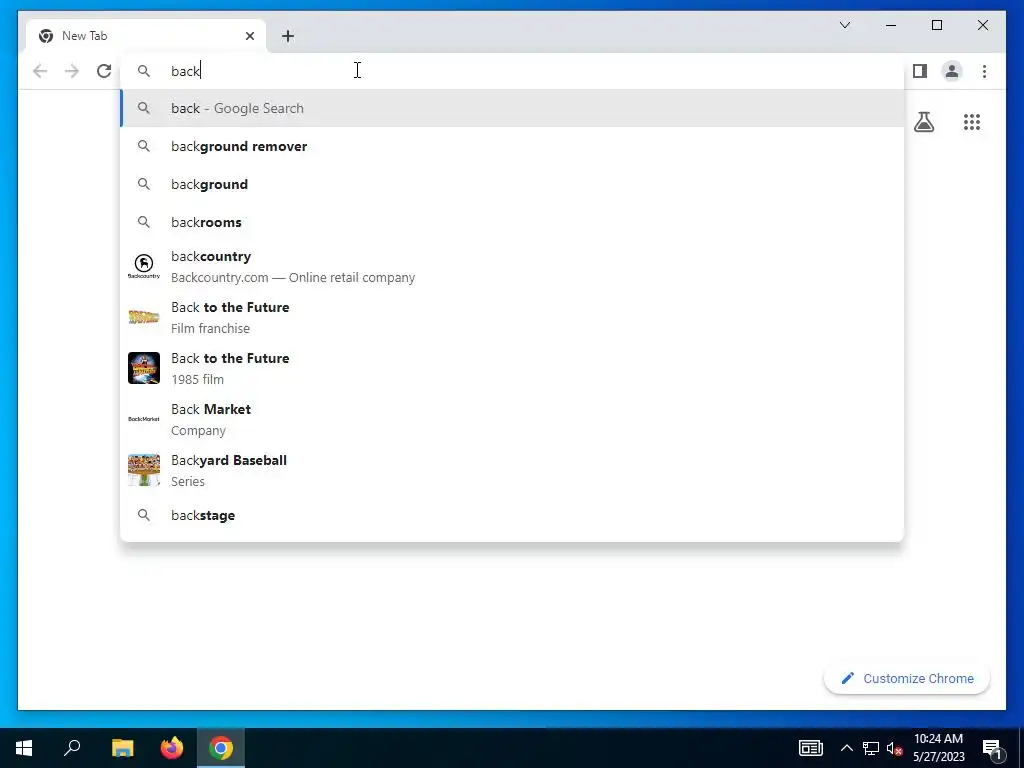Click Chrome icon in taskbar
Image resolution: width=1024 pixels, height=768 pixels.
tap(221, 748)
